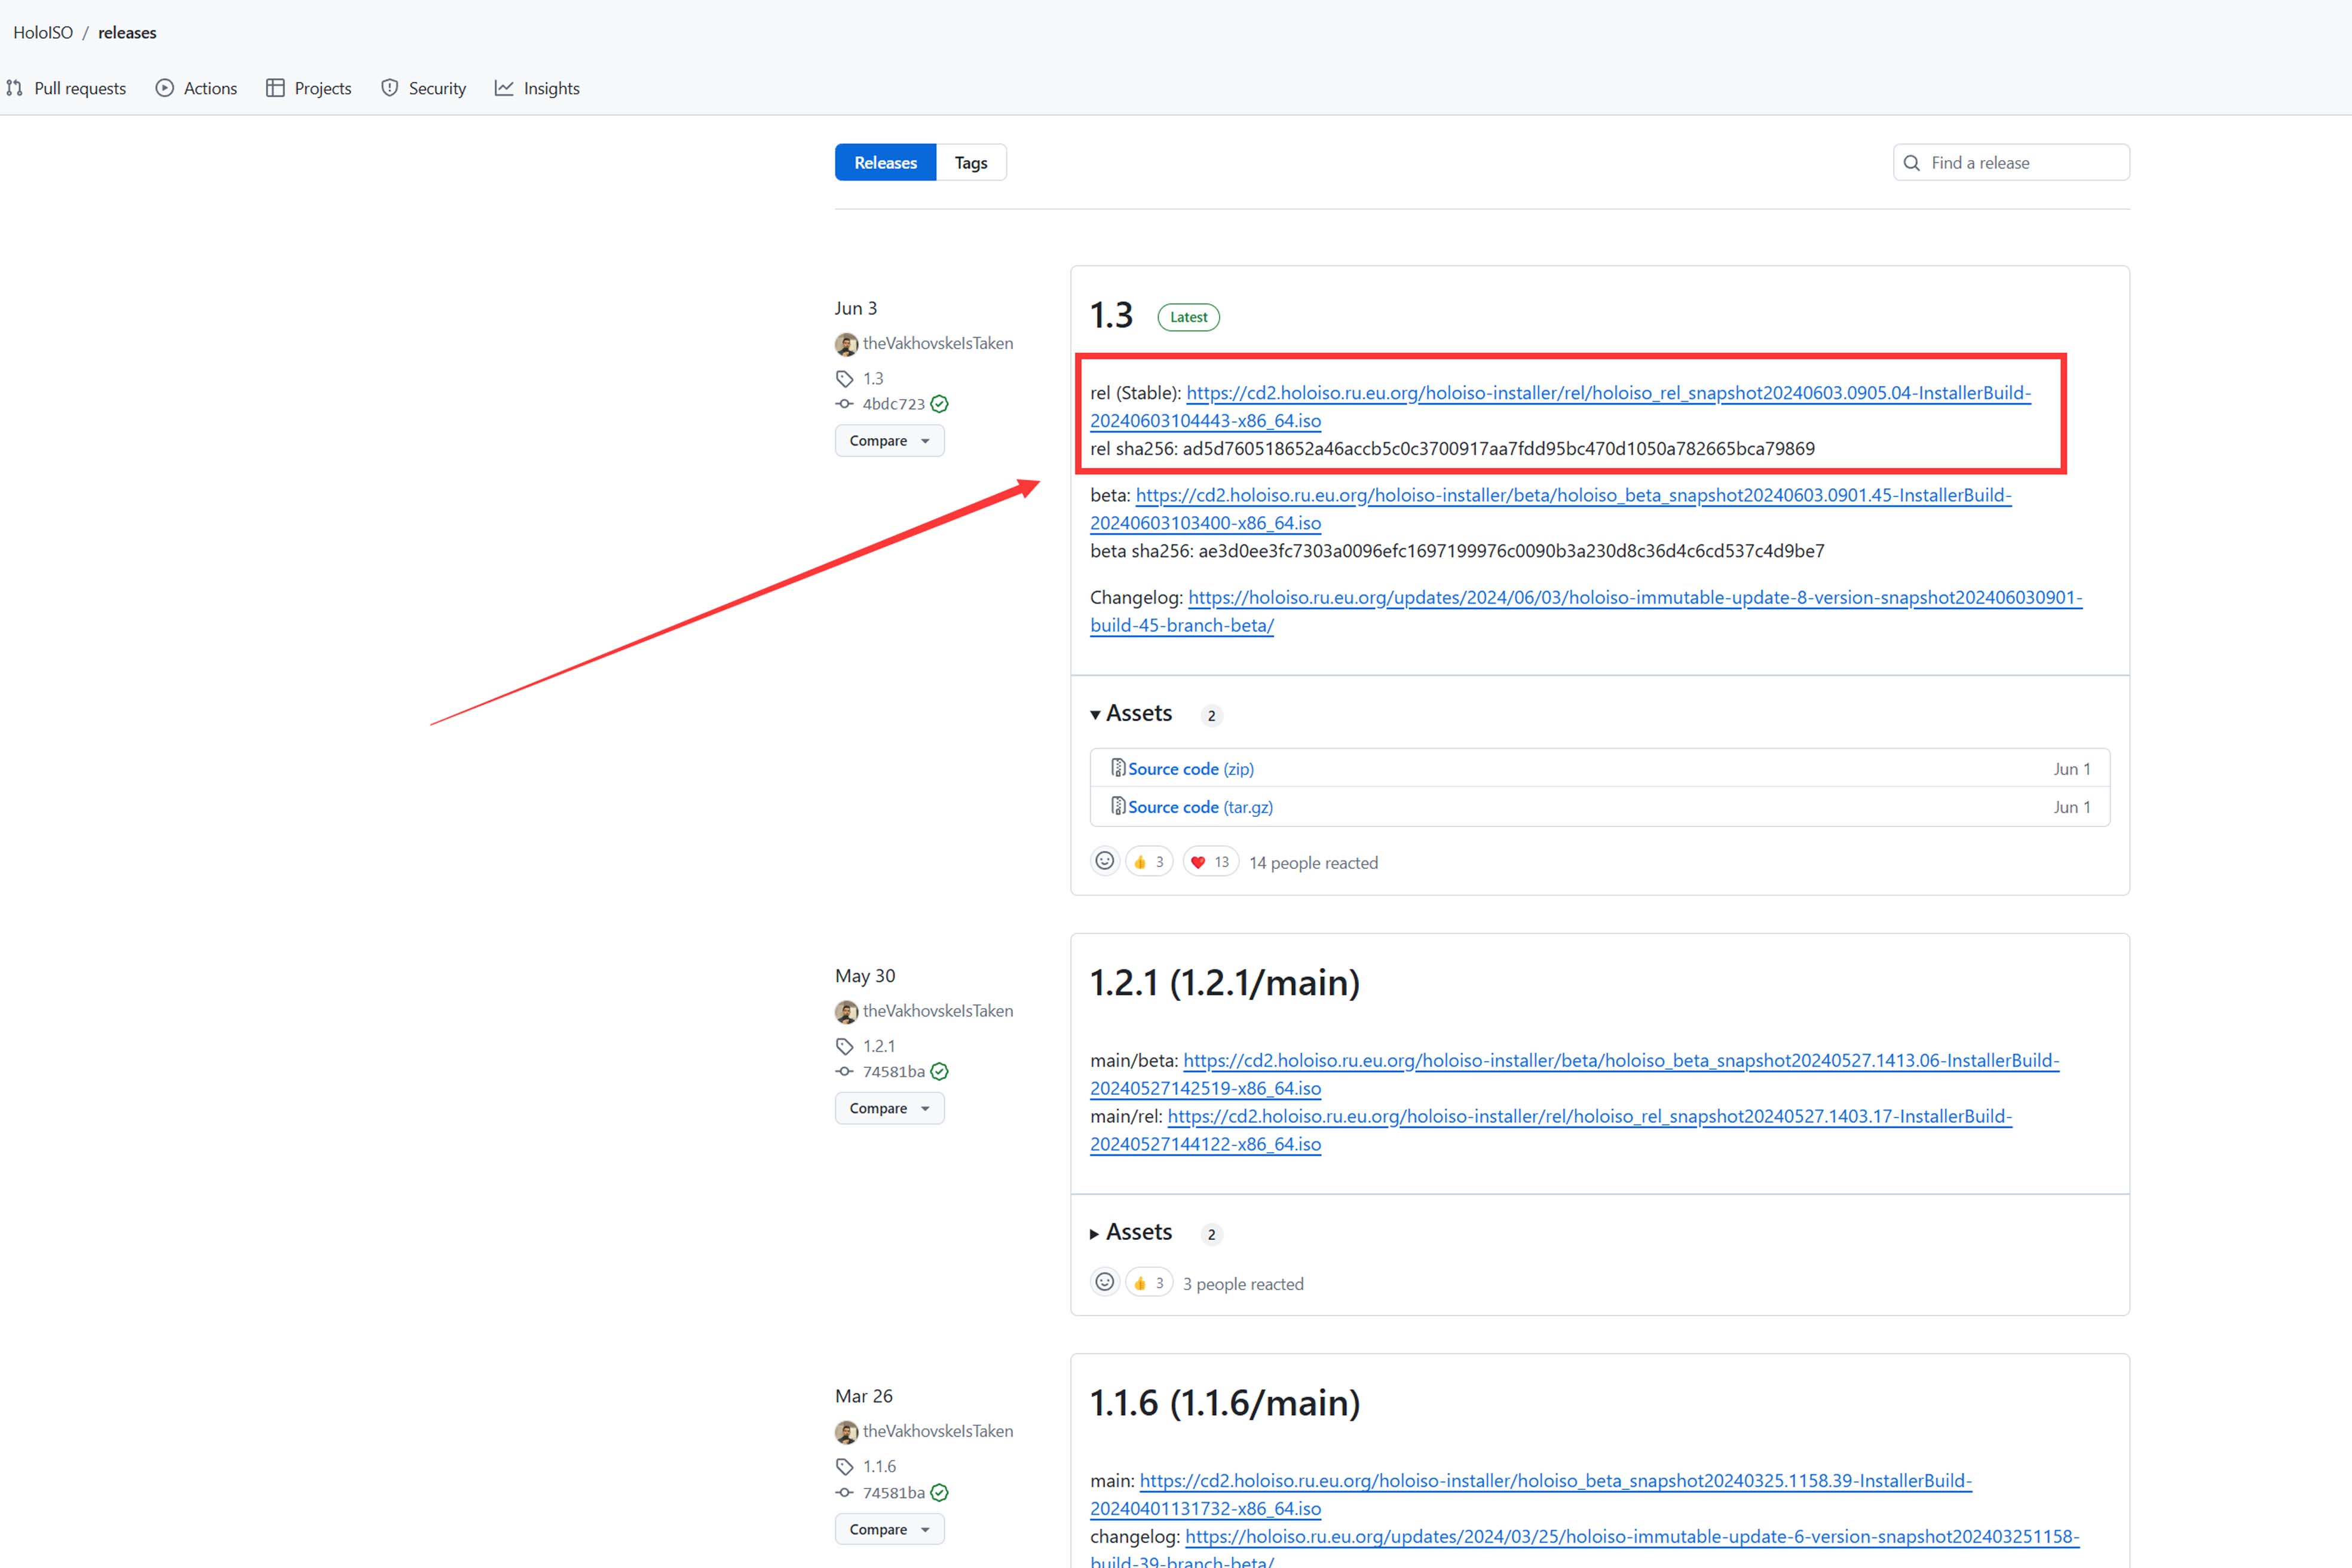Expand the Assets section of release 1.2.1
2352x1568 pixels.
pyautogui.click(x=1131, y=1233)
